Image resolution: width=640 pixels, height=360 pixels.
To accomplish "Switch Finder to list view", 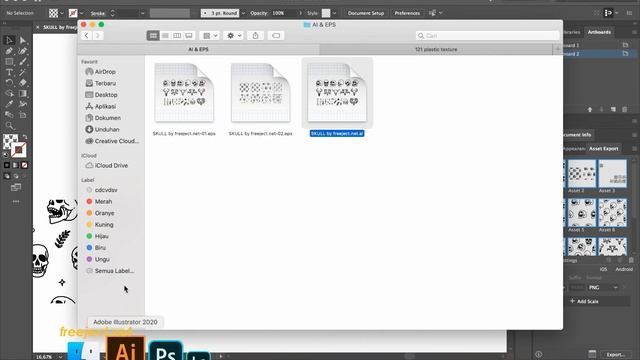I will (165, 36).
